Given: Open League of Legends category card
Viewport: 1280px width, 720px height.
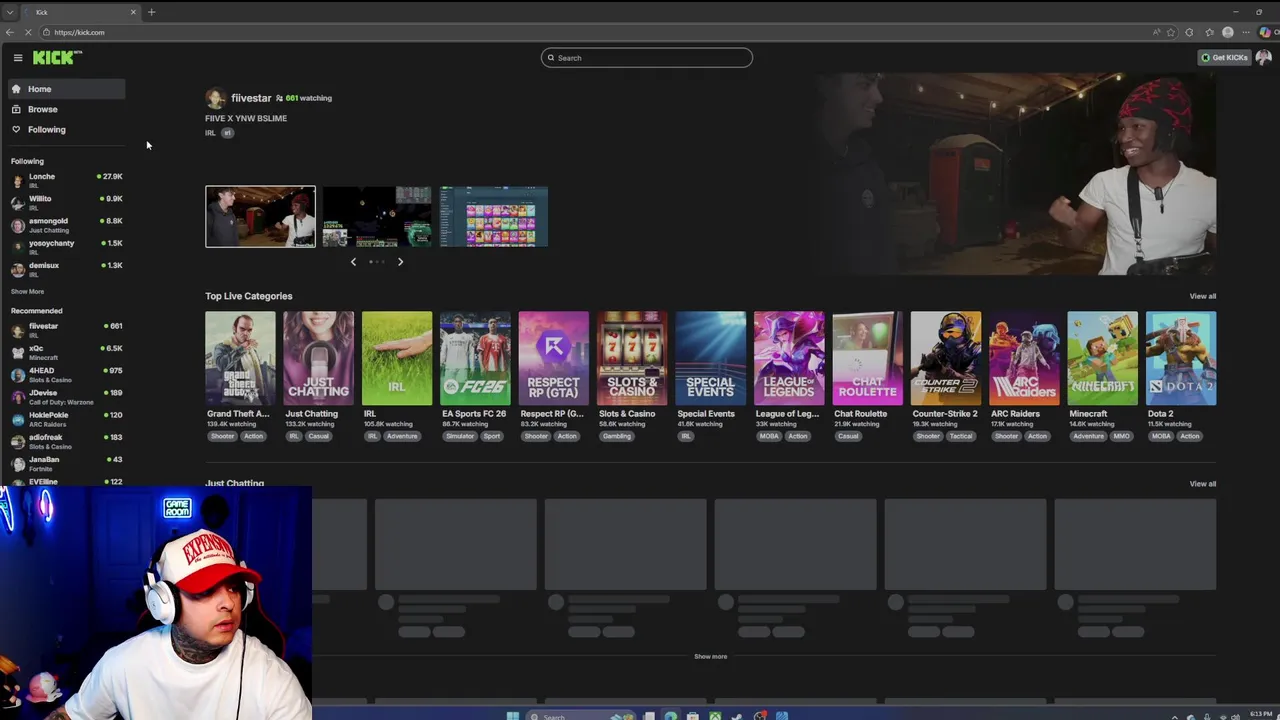Looking at the screenshot, I should [x=789, y=358].
